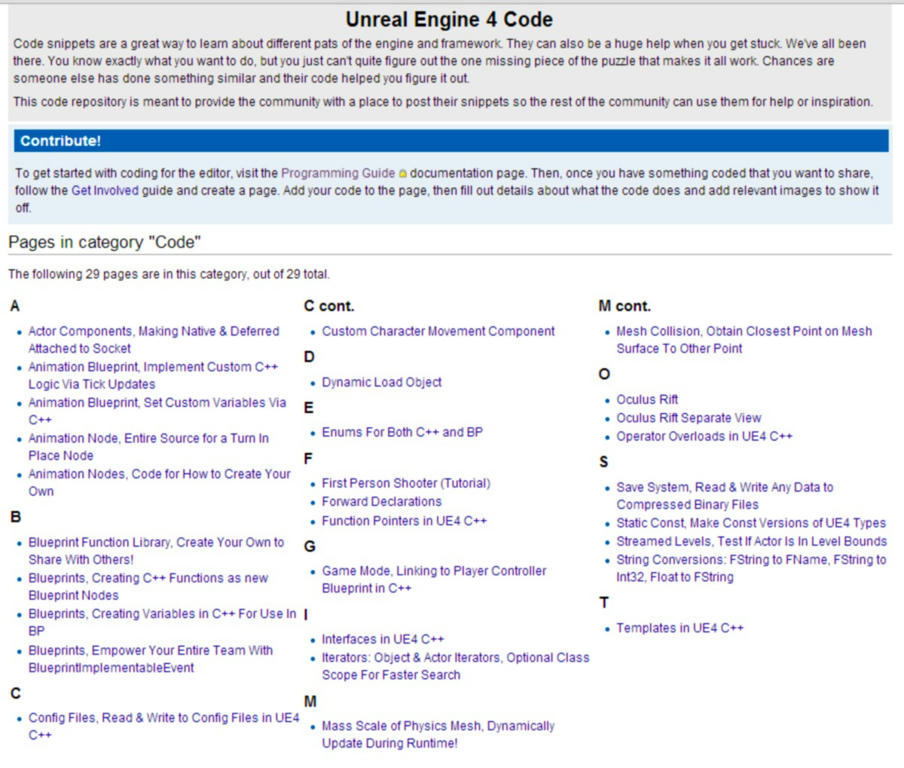The image size is (904, 768).
Task: Open Blueprint Function Library link
Action: tap(156, 551)
